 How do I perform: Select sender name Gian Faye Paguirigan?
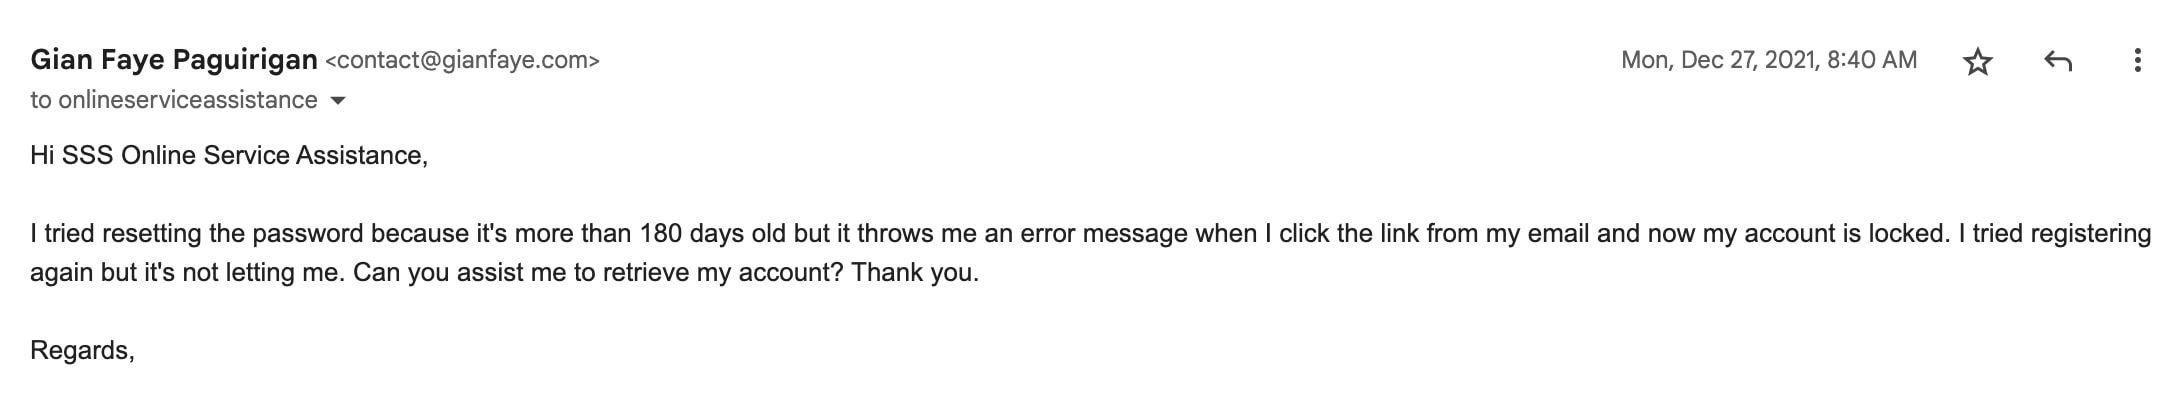[x=174, y=60]
